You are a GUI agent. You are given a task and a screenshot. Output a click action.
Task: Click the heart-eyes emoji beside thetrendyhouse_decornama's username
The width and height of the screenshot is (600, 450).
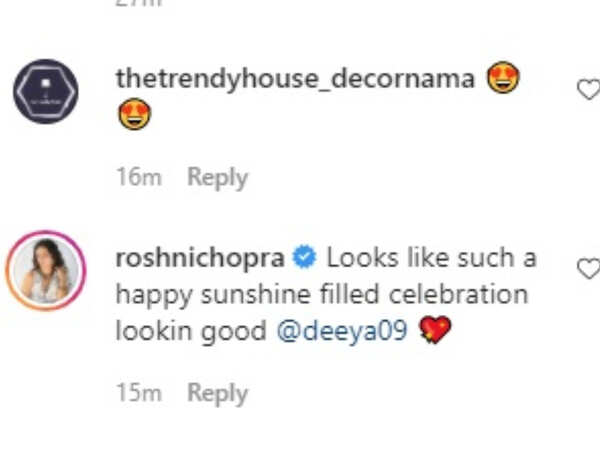pos(504,80)
